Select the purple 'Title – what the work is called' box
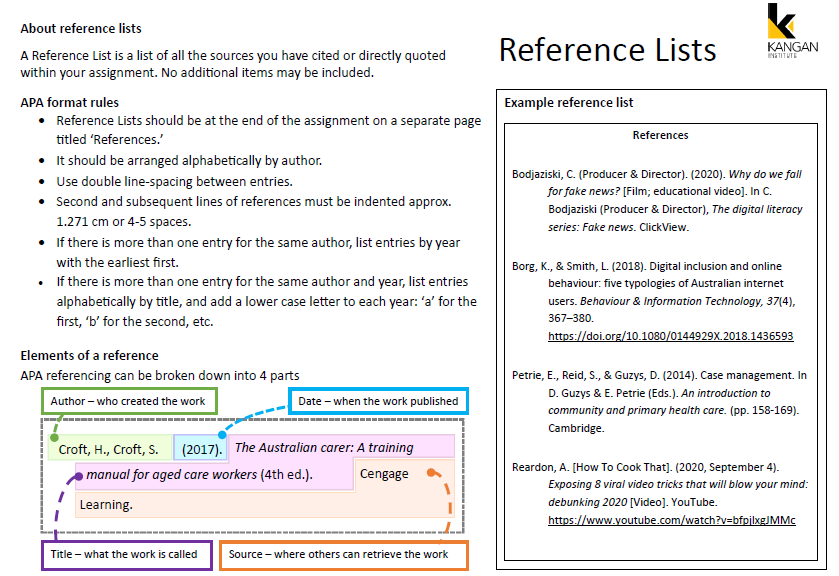This screenshot has width=839, height=576. 125,554
